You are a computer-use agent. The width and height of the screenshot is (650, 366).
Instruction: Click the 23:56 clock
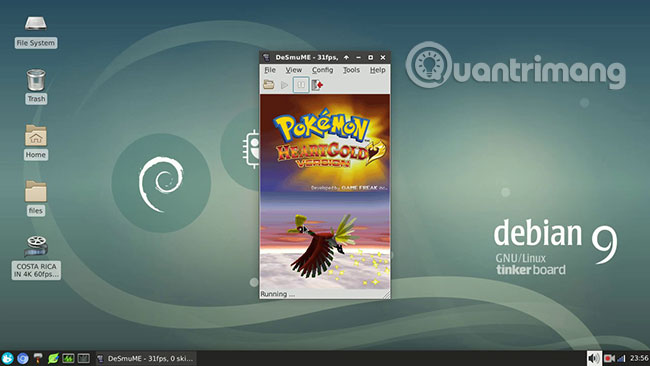(x=639, y=358)
